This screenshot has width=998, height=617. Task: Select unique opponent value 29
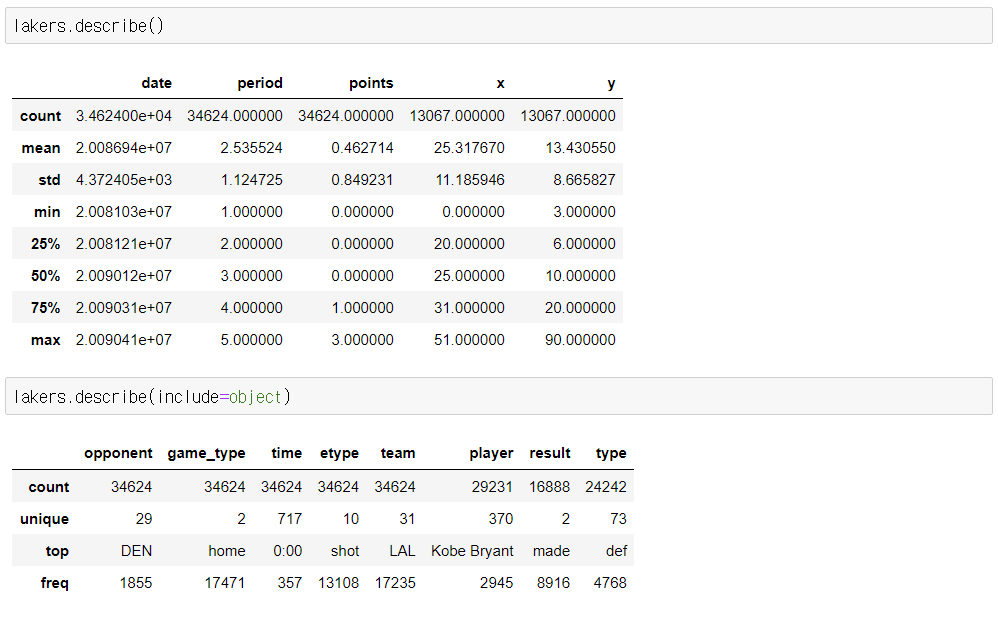coord(144,518)
